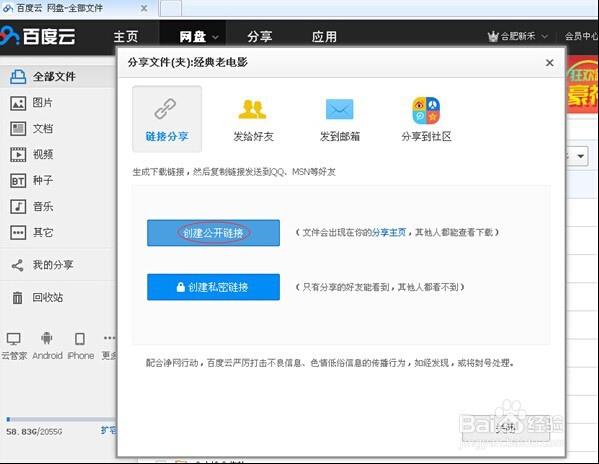Open the 会员中心 link

581,36
